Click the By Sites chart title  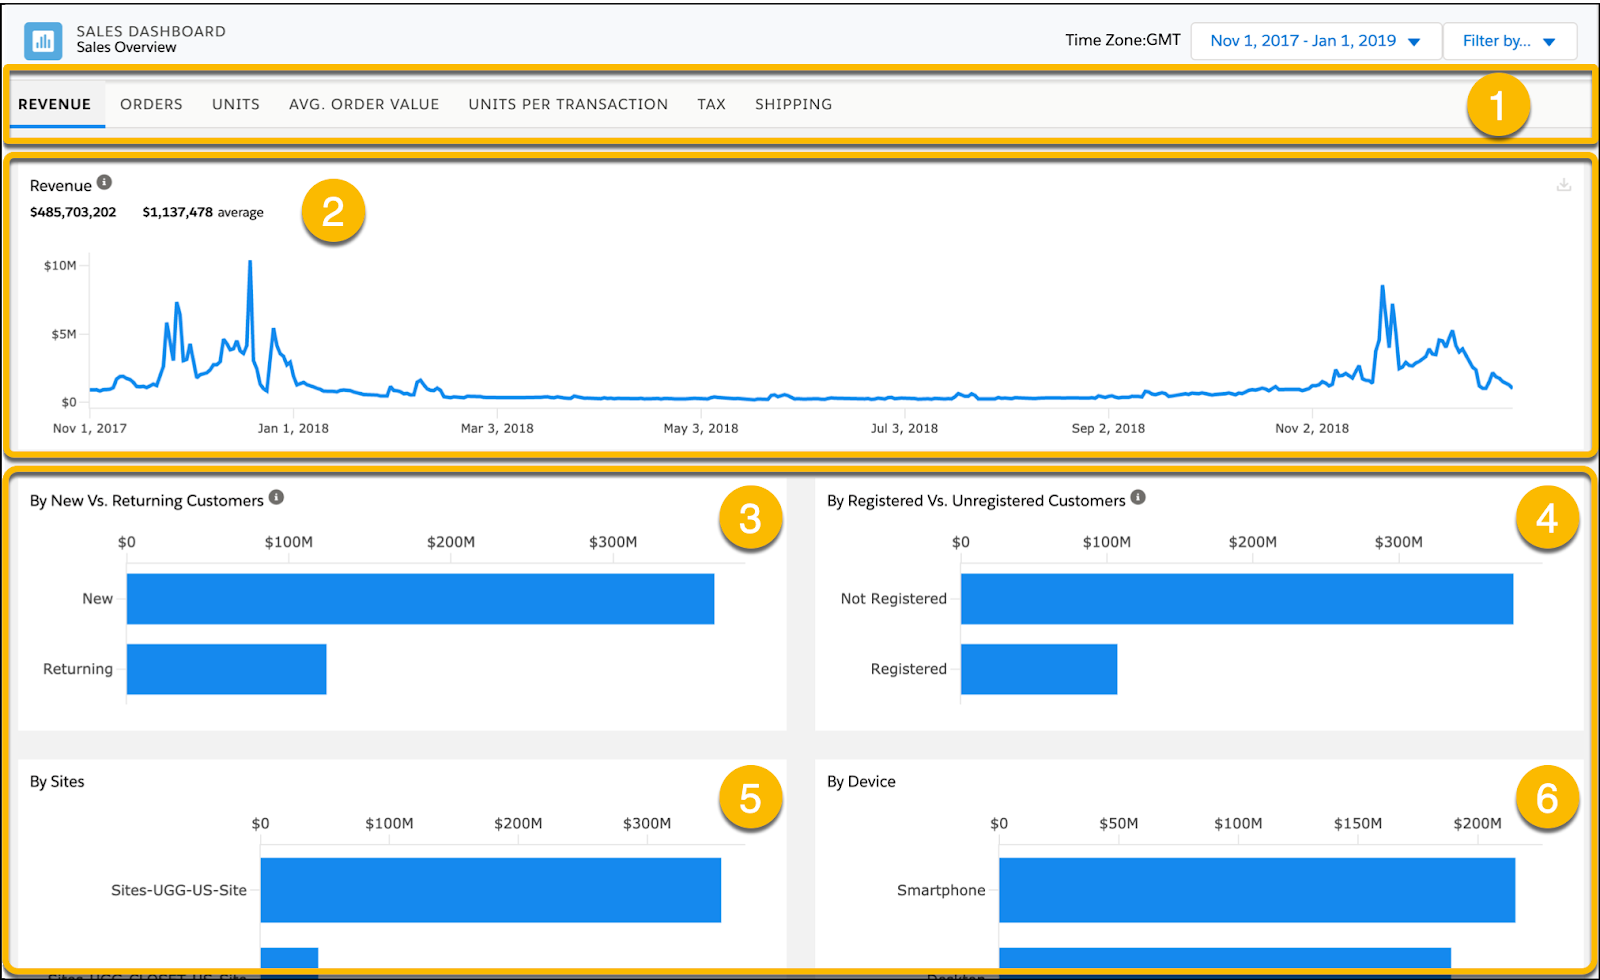(57, 781)
